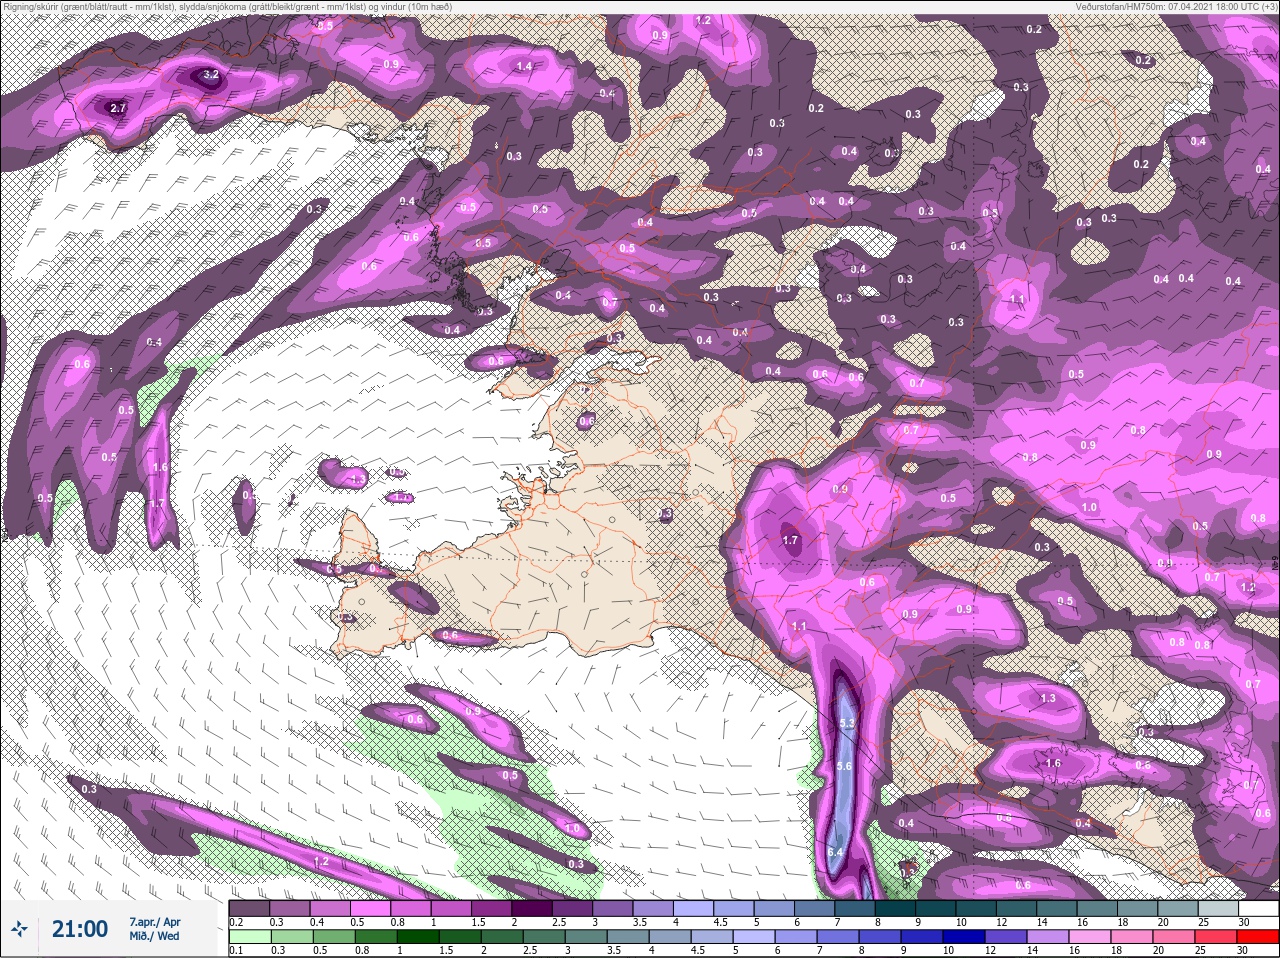This screenshot has height=958, width=1280.
Task: Click the Veðurstofan logo icon beside the time
Action: tap(19, 929)
